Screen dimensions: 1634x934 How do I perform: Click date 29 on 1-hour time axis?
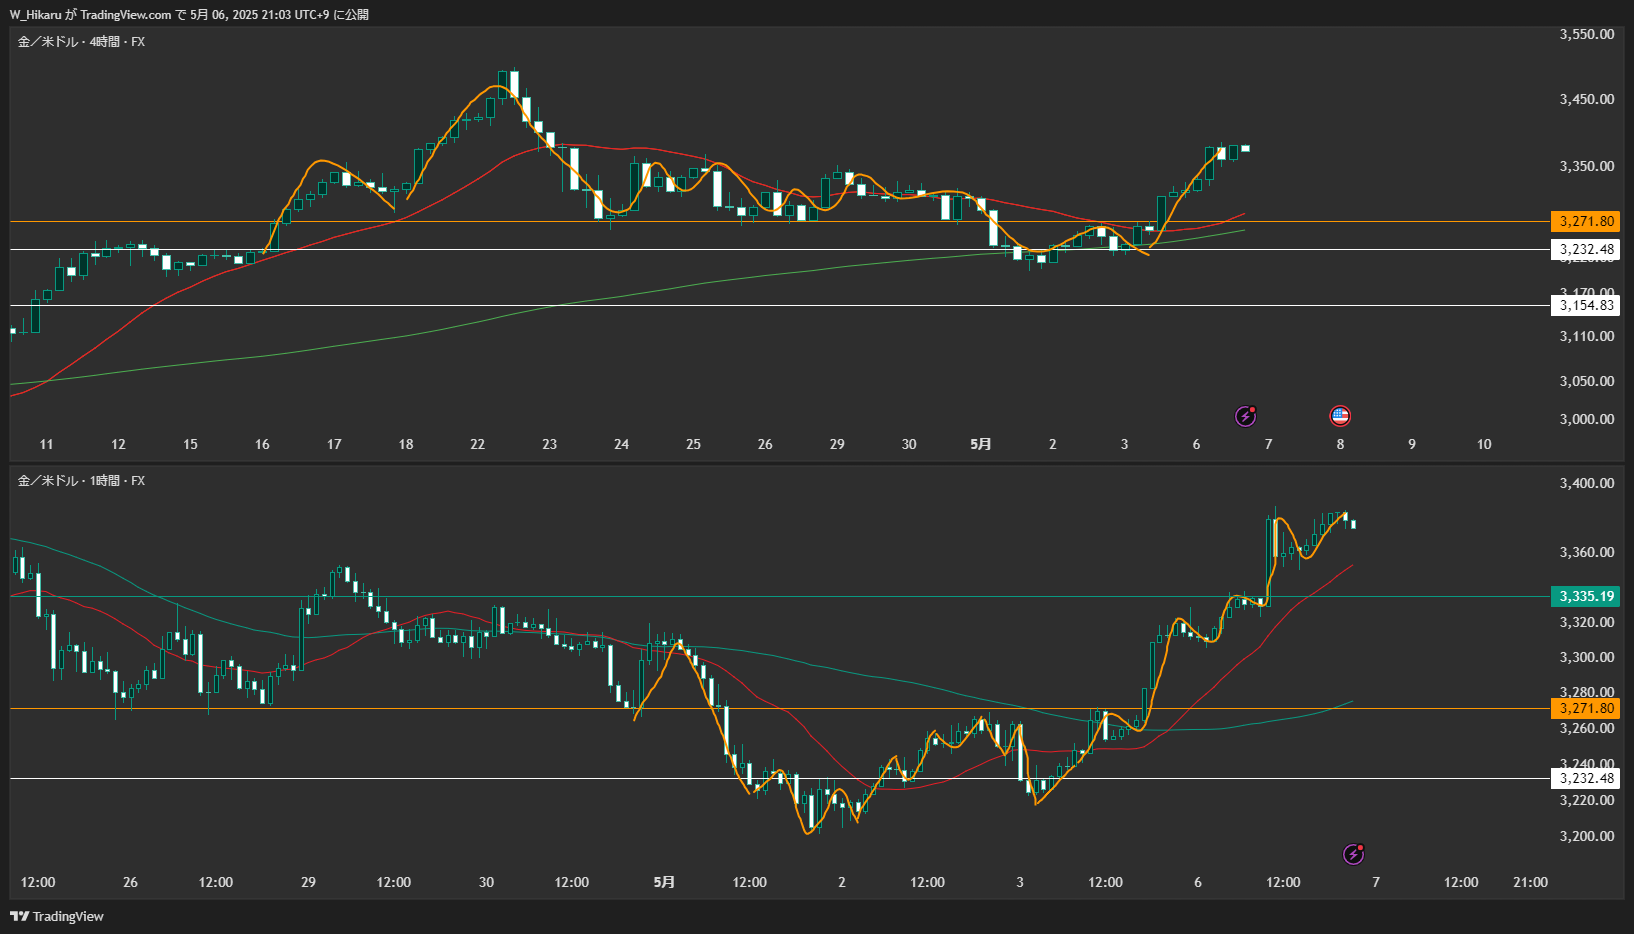point(308,882)
